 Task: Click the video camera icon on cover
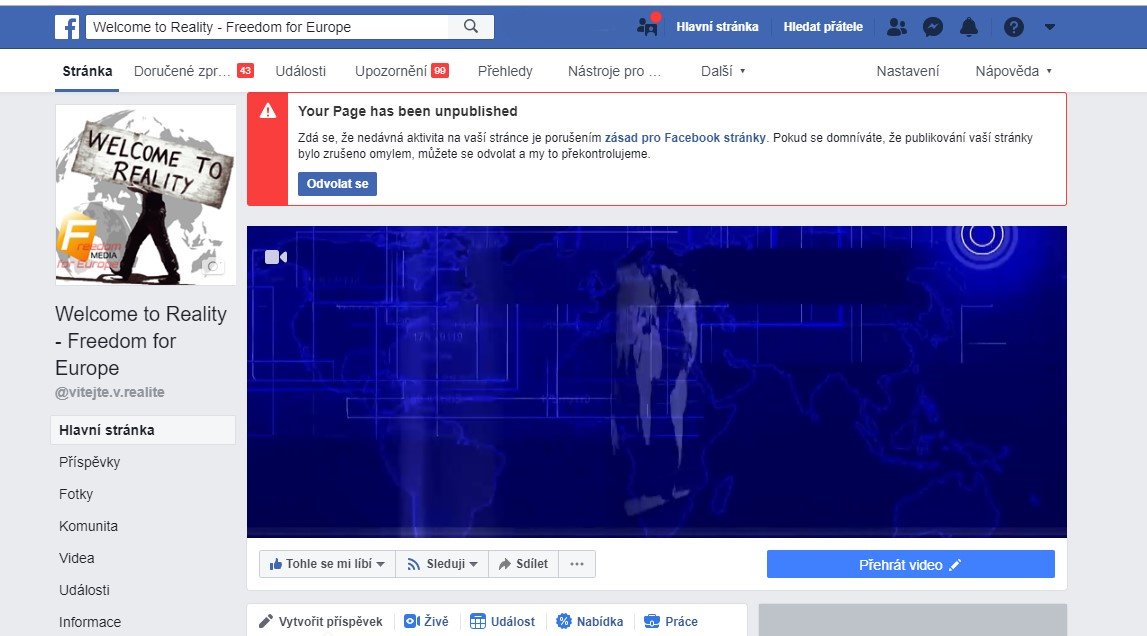276,257
